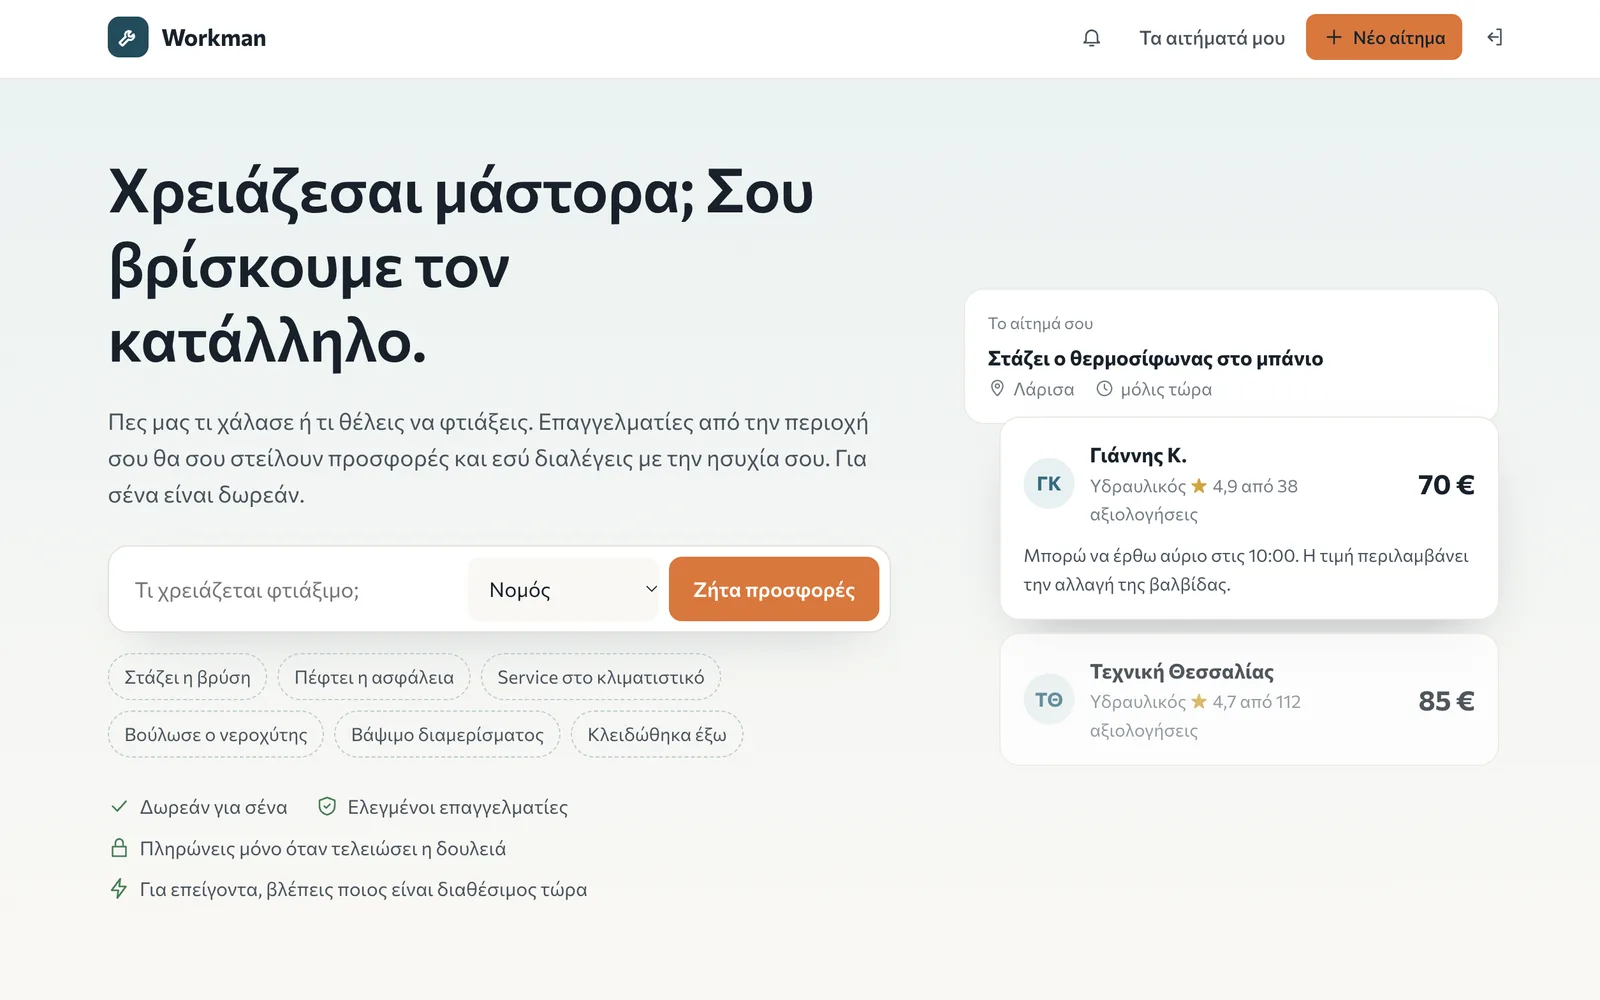Click the name Τεχνική Θεσσαλίας

point(1182,671)
